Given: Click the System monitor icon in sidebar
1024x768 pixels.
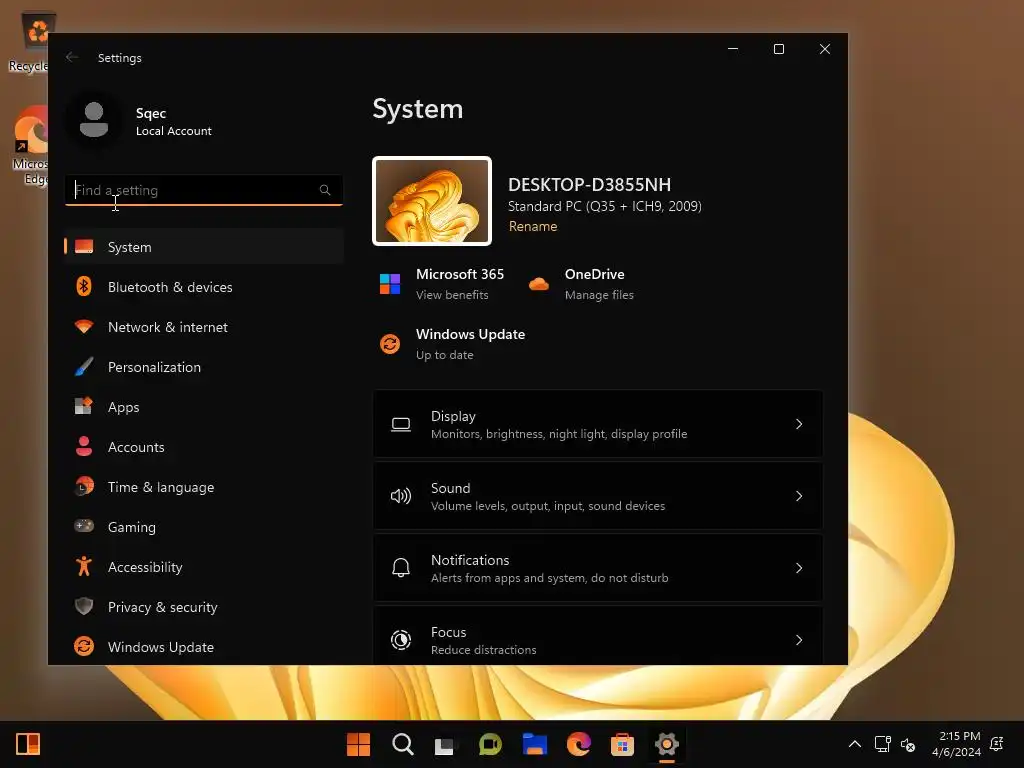Looking at the screenshot, I should (x=84, y=247).
